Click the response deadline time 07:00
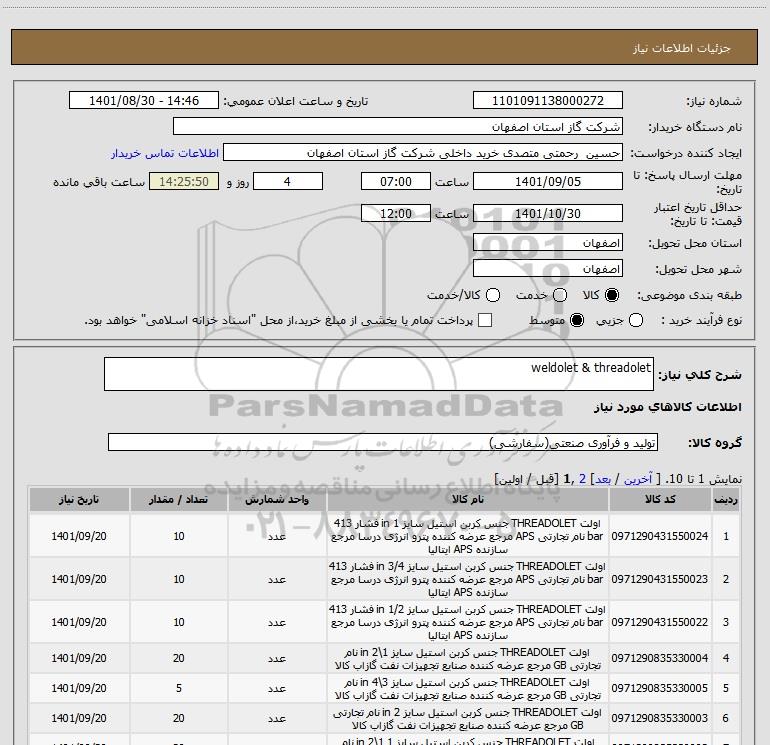The width and height of the screenshot is (770, 745). click(396, 182)
